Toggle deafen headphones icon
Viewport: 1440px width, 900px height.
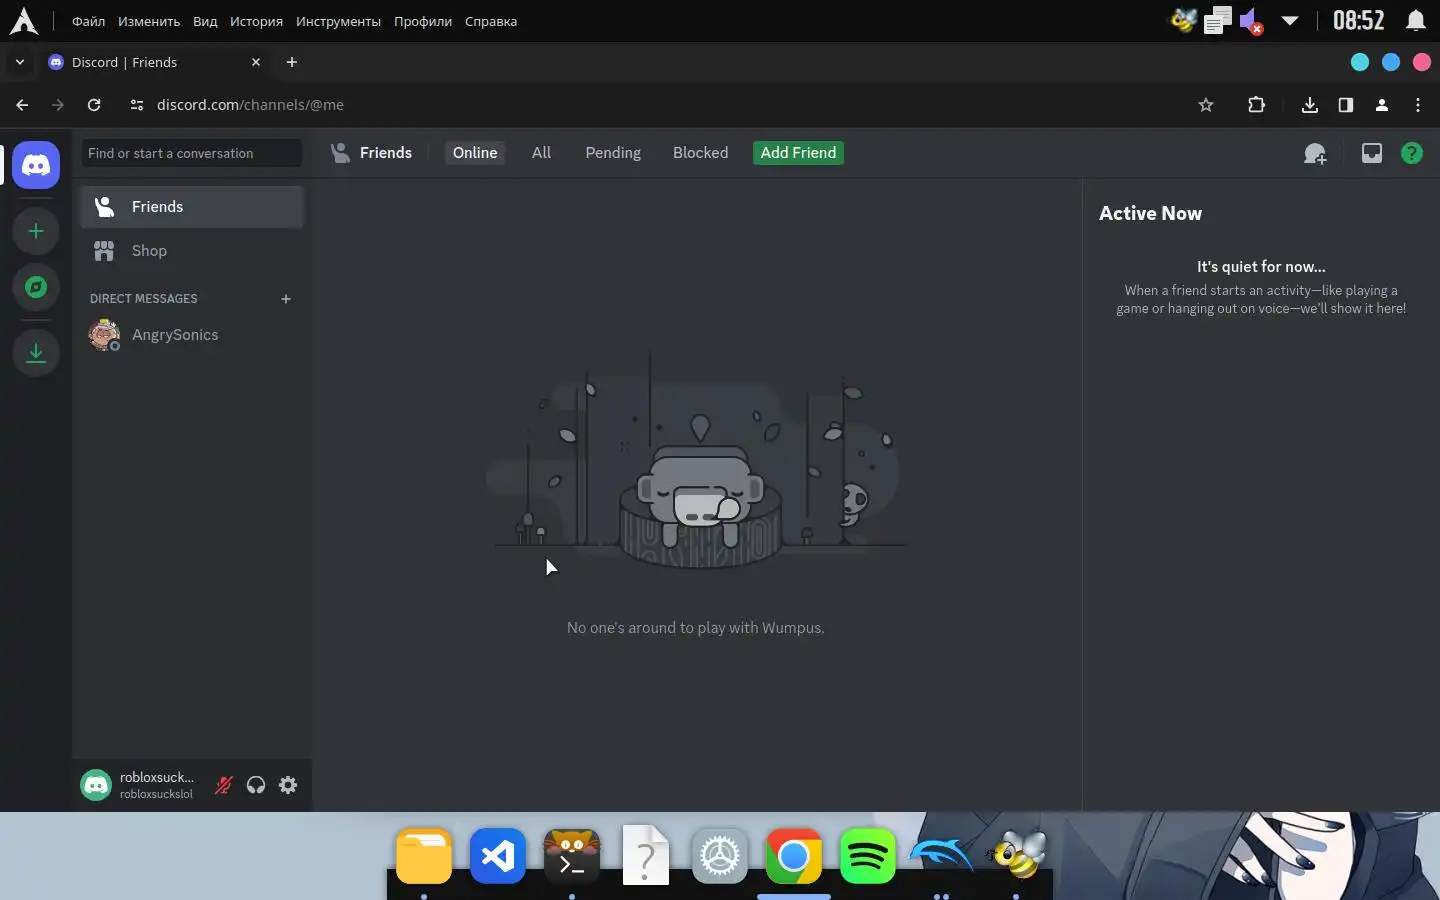click(256, 785)
